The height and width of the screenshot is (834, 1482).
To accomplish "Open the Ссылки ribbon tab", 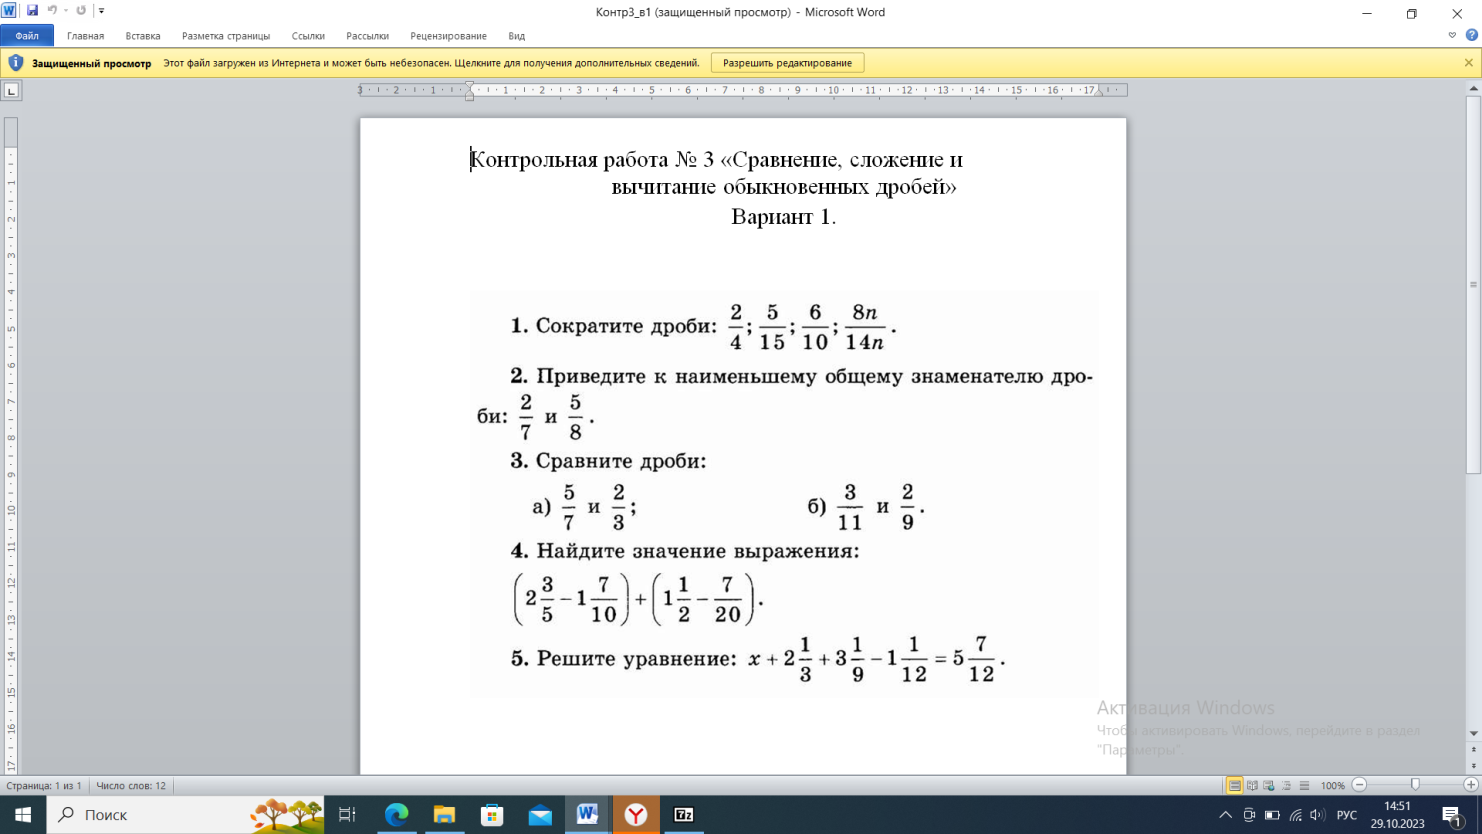I will coord(308,36).
